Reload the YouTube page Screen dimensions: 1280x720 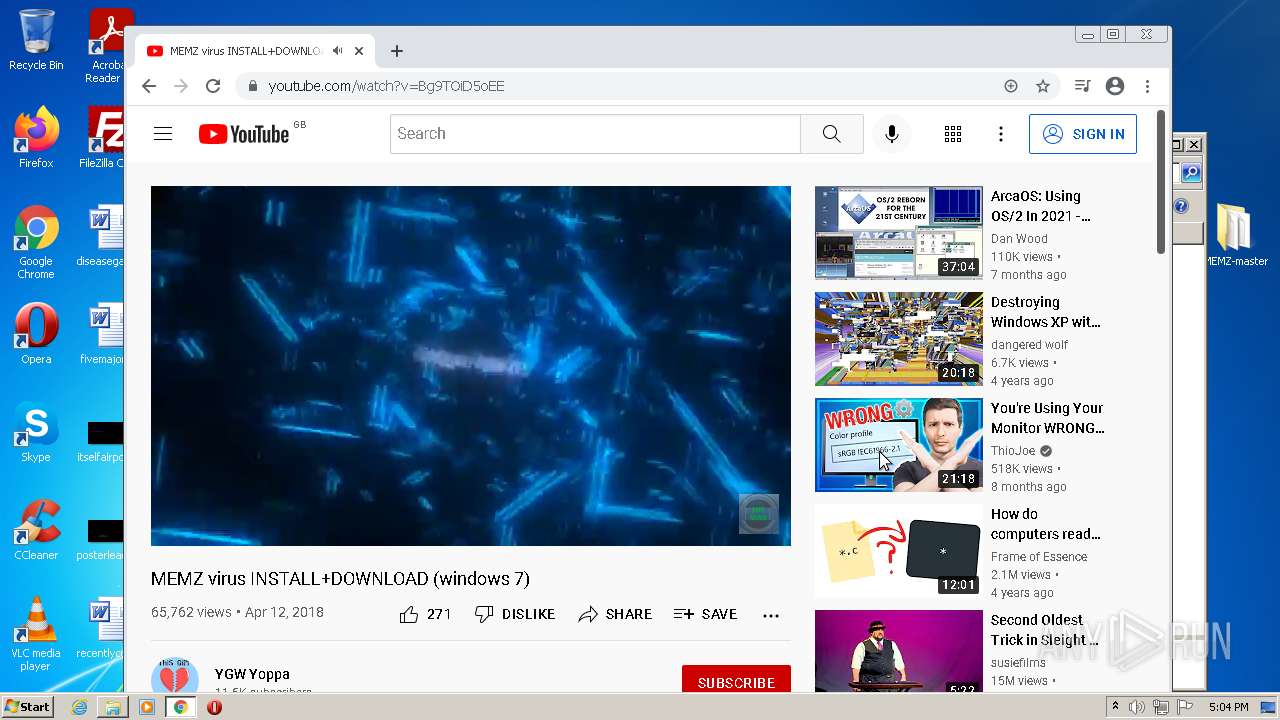point(213,86)
